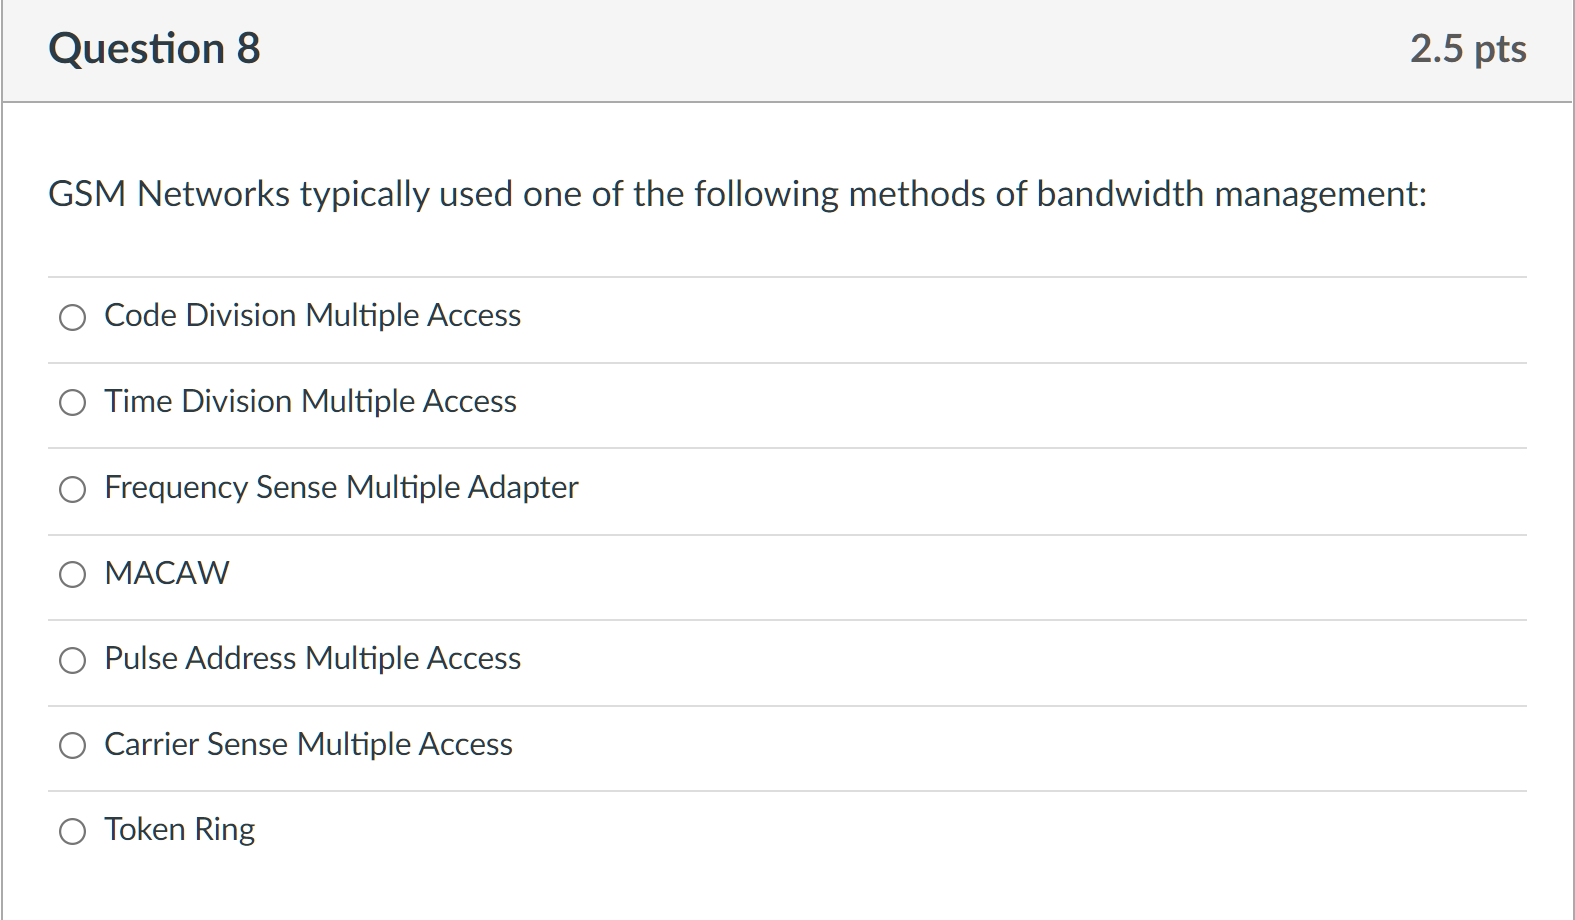This screenshot has width=1575, height=920.
Task: Click the Time Division Multiple Access answer text
Action: 309,401
